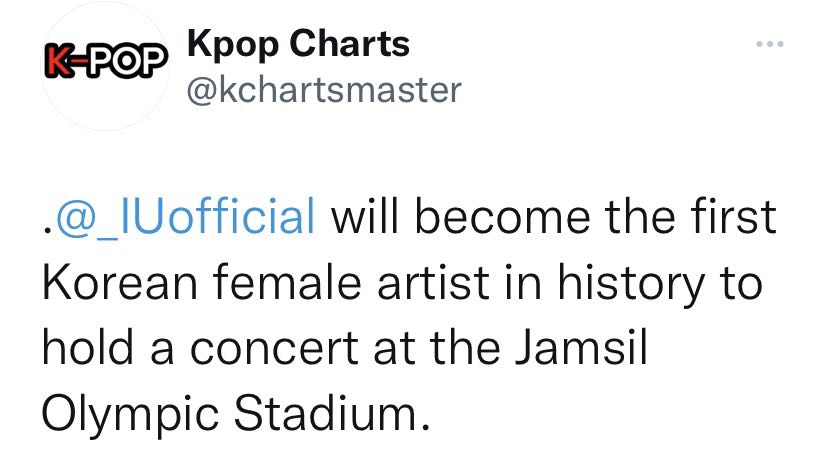Click the words 'Olympic Stadium.'
This screenshot has height=458, width=814.
click(x=236, y=415)
